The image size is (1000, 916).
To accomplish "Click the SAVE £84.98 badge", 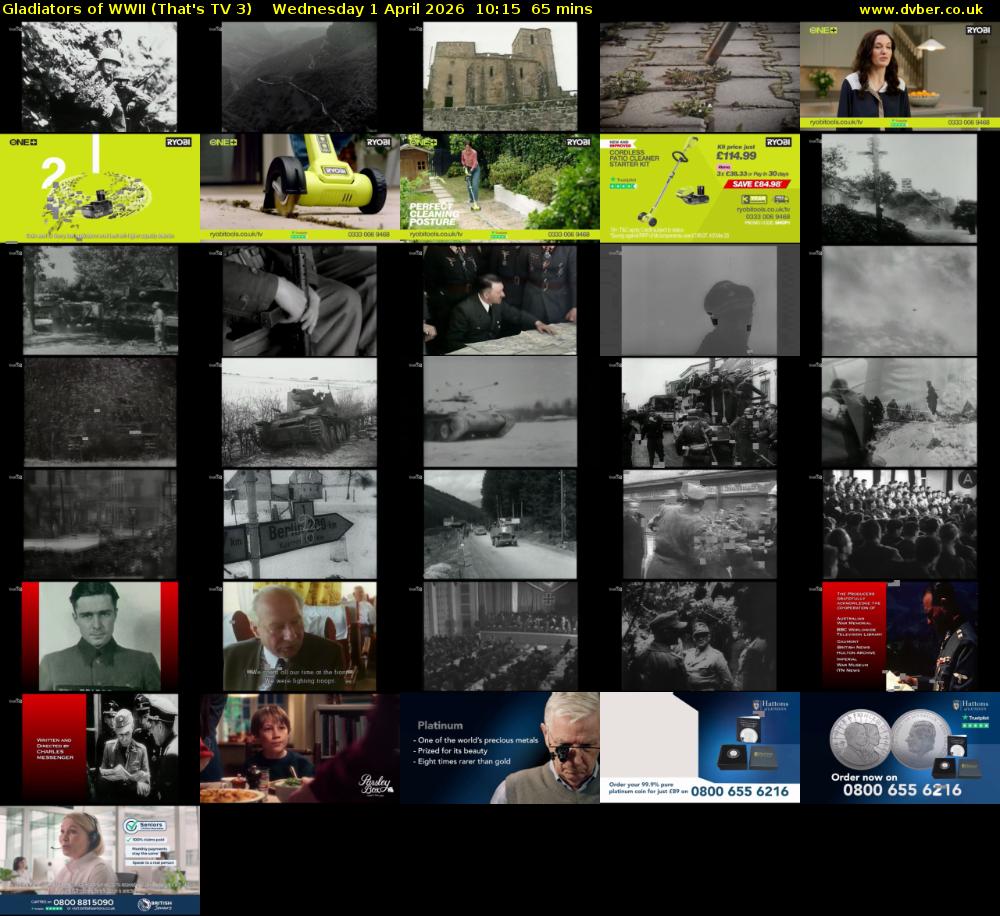I will tap(756, 183).
